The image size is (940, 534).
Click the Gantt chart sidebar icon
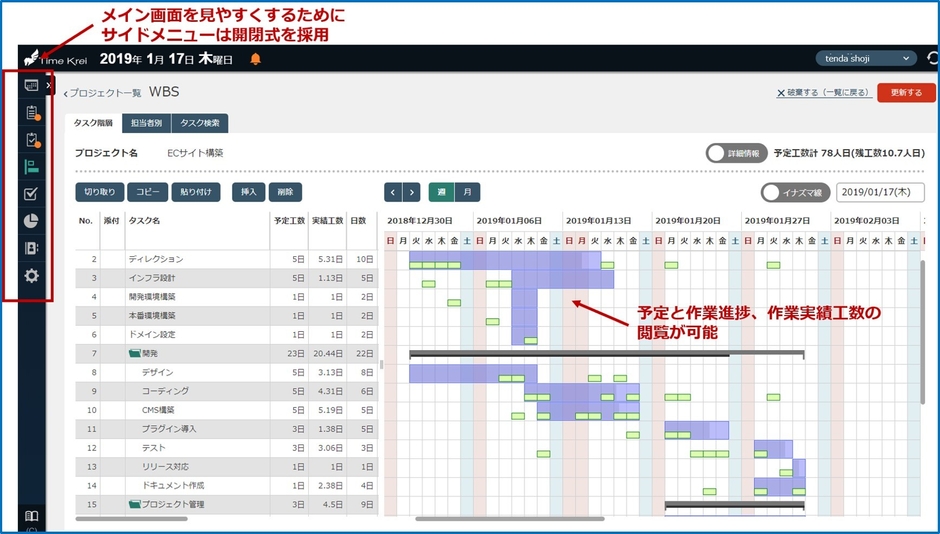[31, 167]
